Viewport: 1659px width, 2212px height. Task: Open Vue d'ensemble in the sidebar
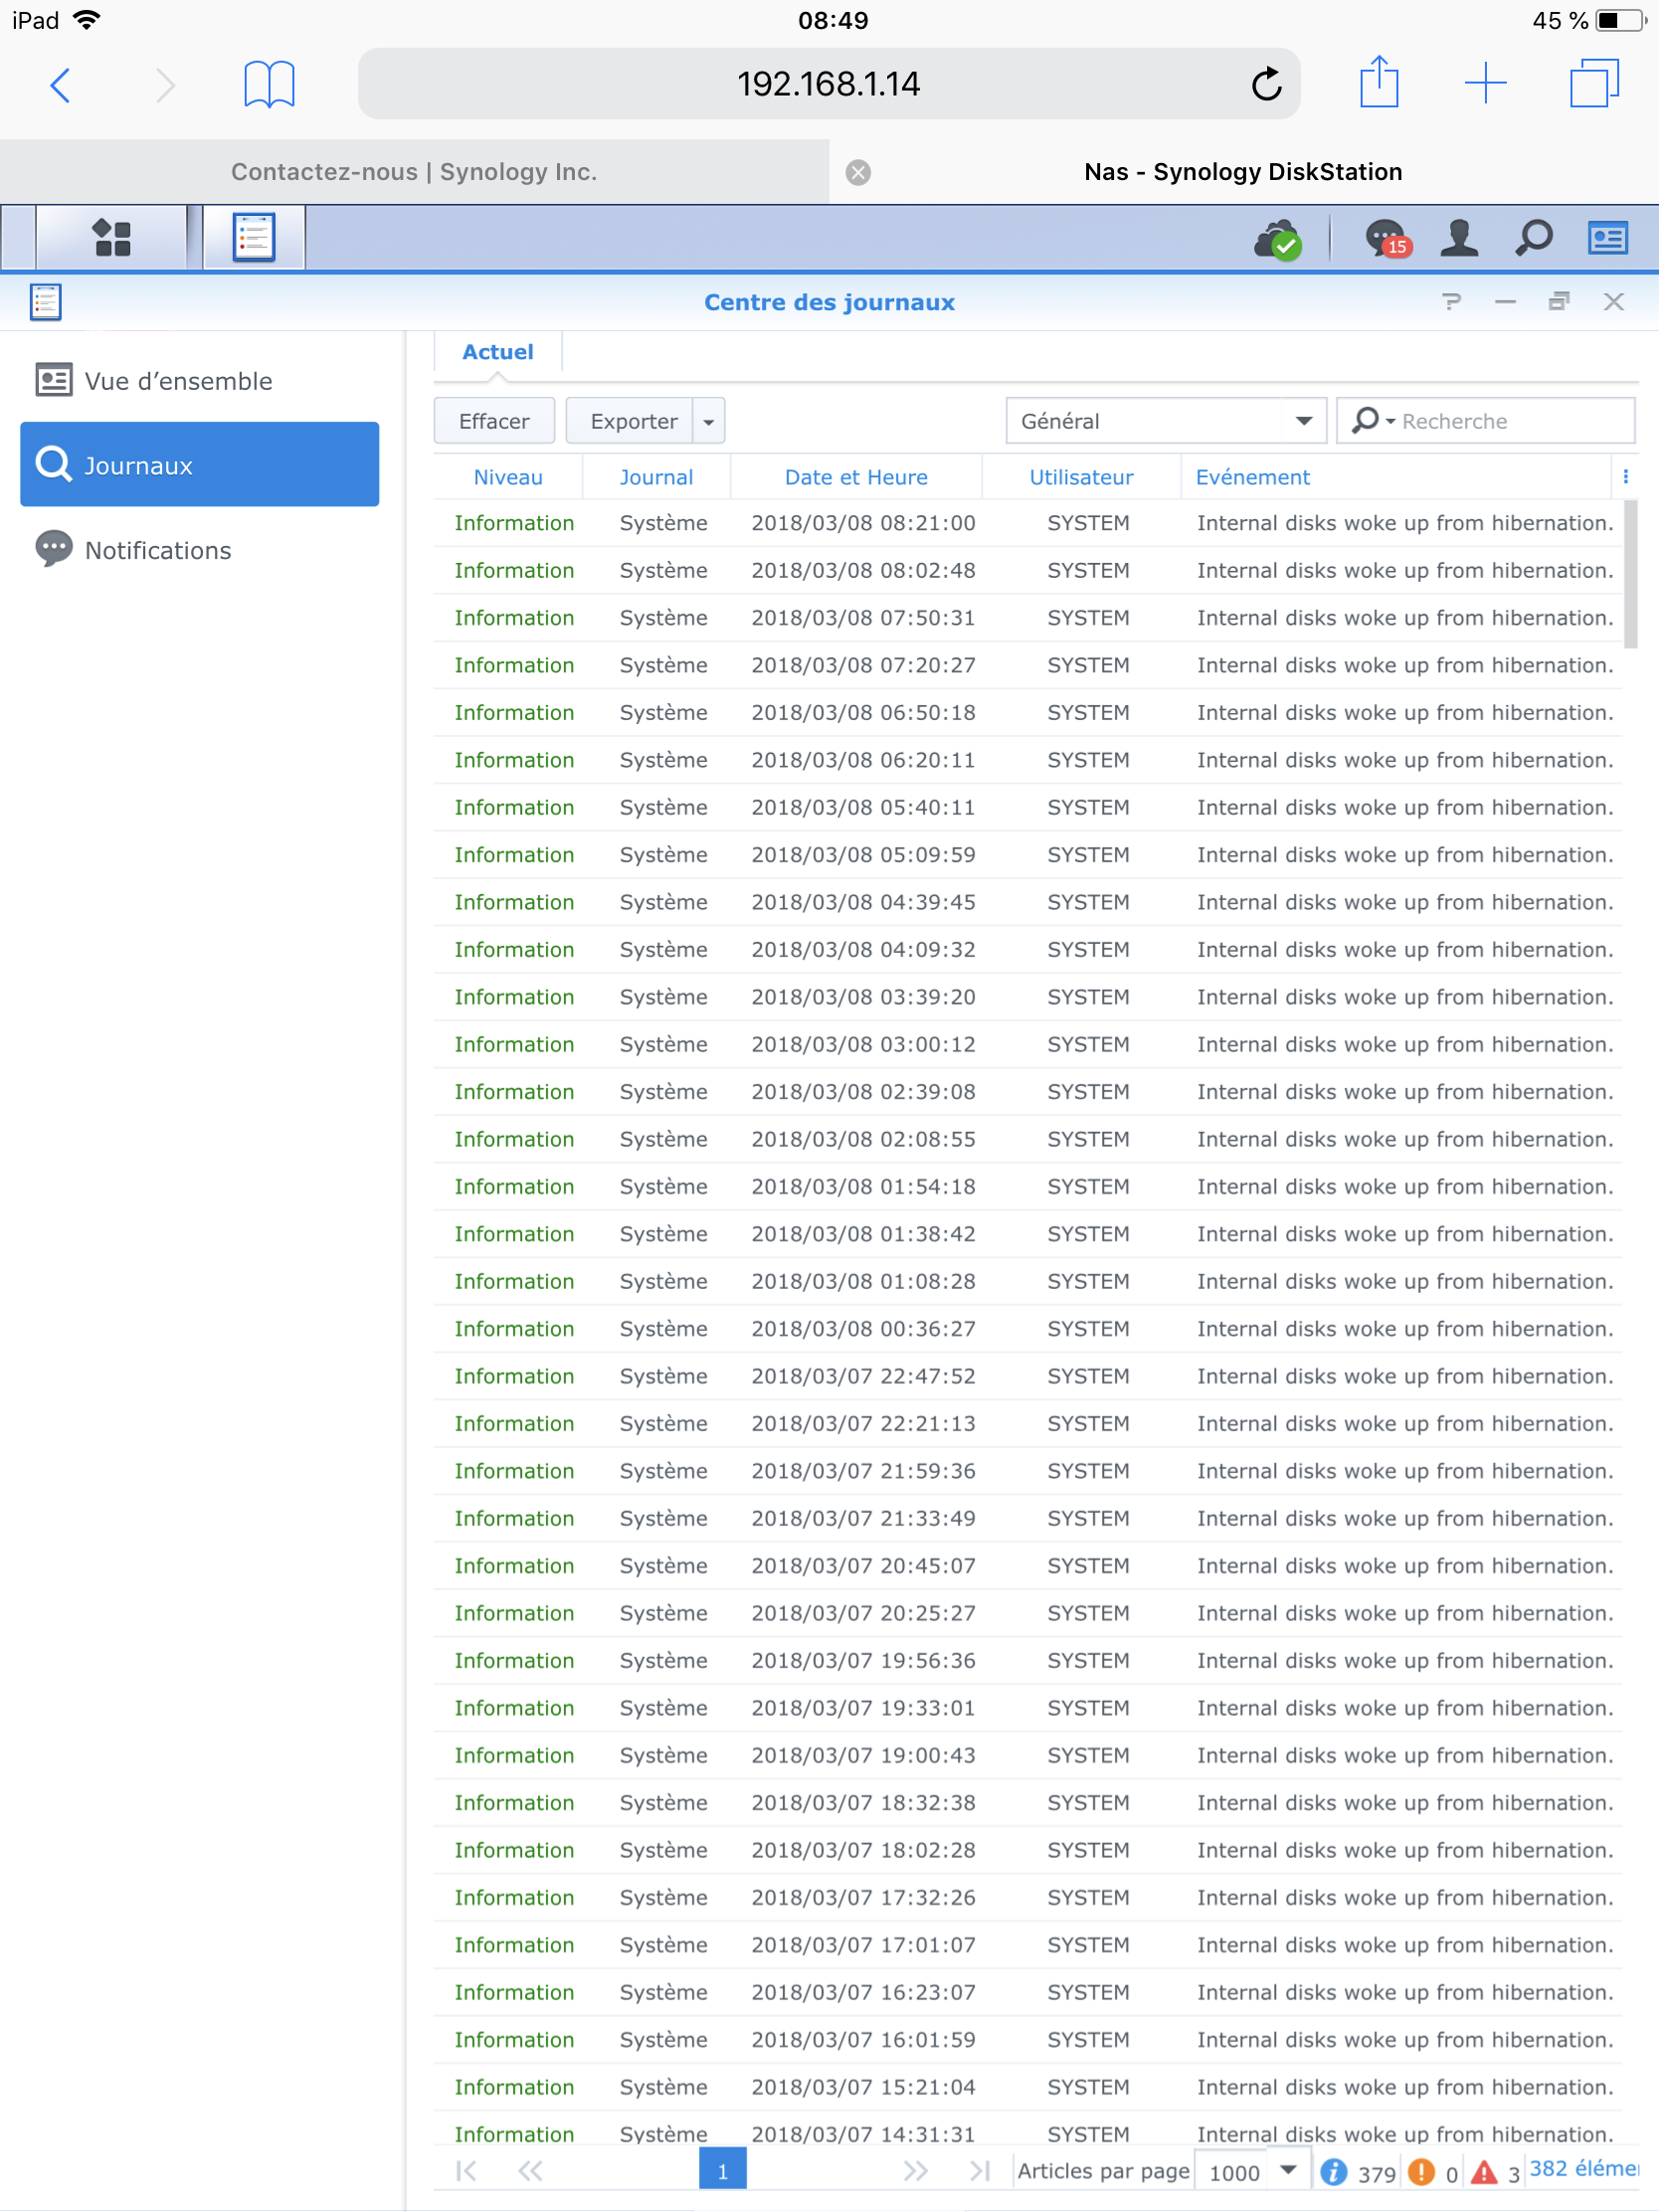point(178,381)
